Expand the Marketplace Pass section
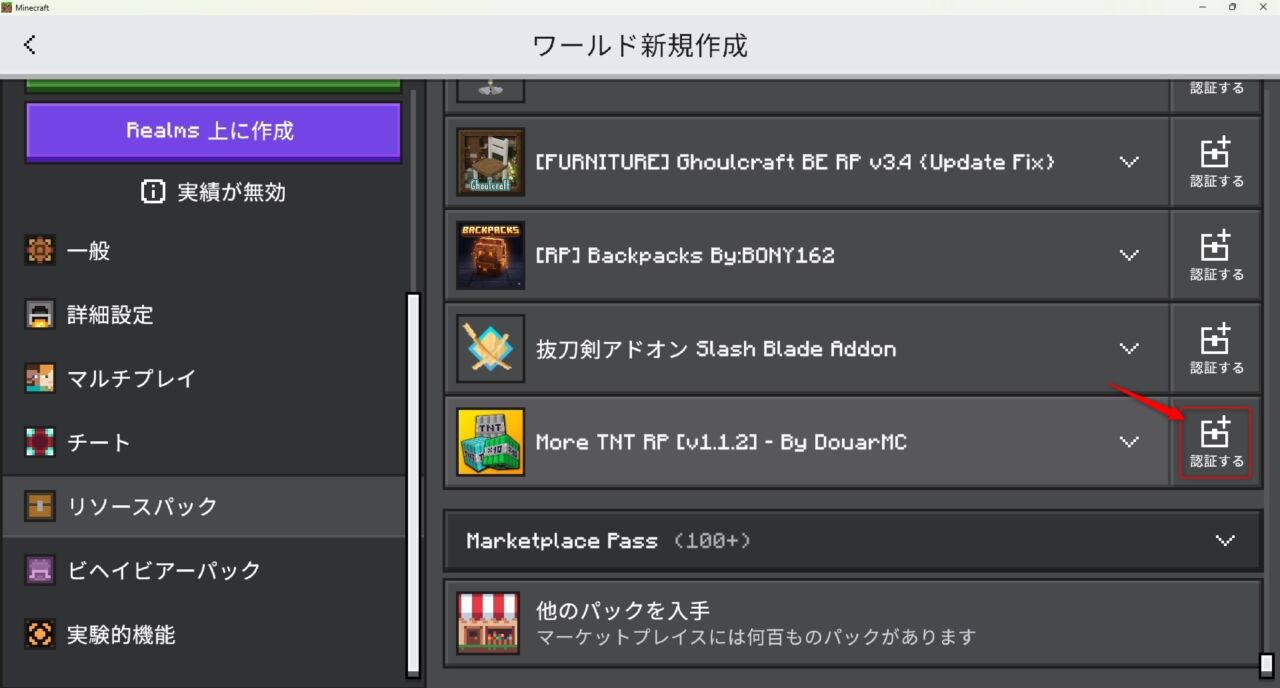The height and width of the screenshot is (688, 1280). (x=853, y=541)
